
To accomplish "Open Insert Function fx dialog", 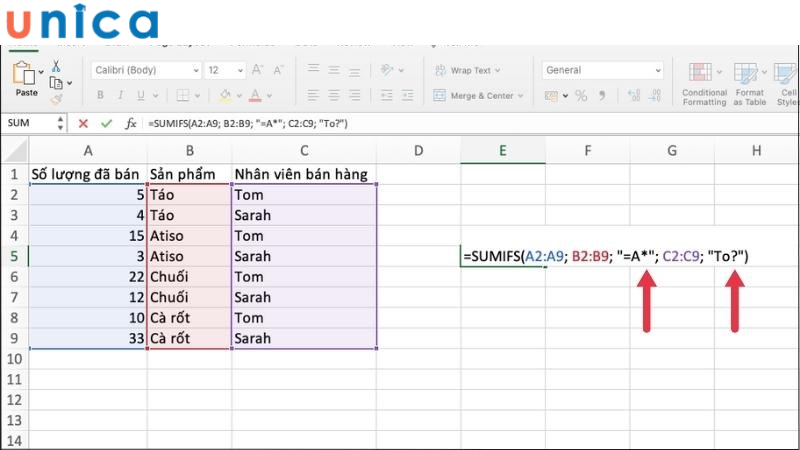I will (x=131, y=123).
